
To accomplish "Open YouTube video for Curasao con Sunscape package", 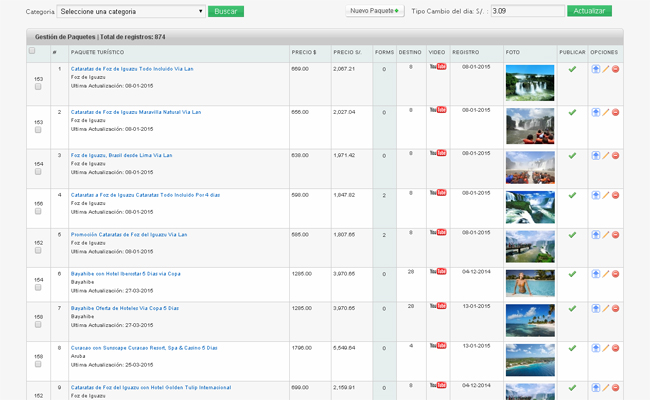I will pyautogui.click(x=437, y=348).
